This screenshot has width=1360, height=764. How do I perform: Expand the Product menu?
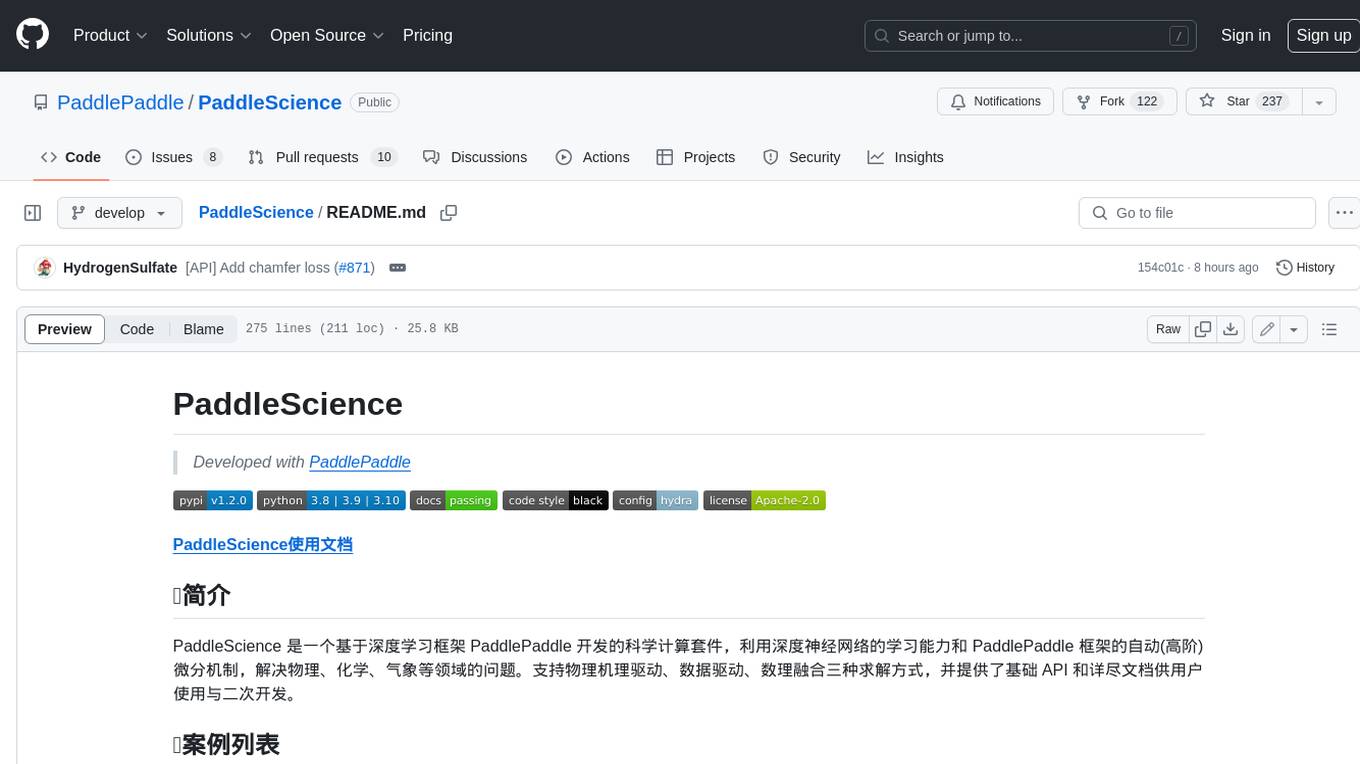coord(110,35)
